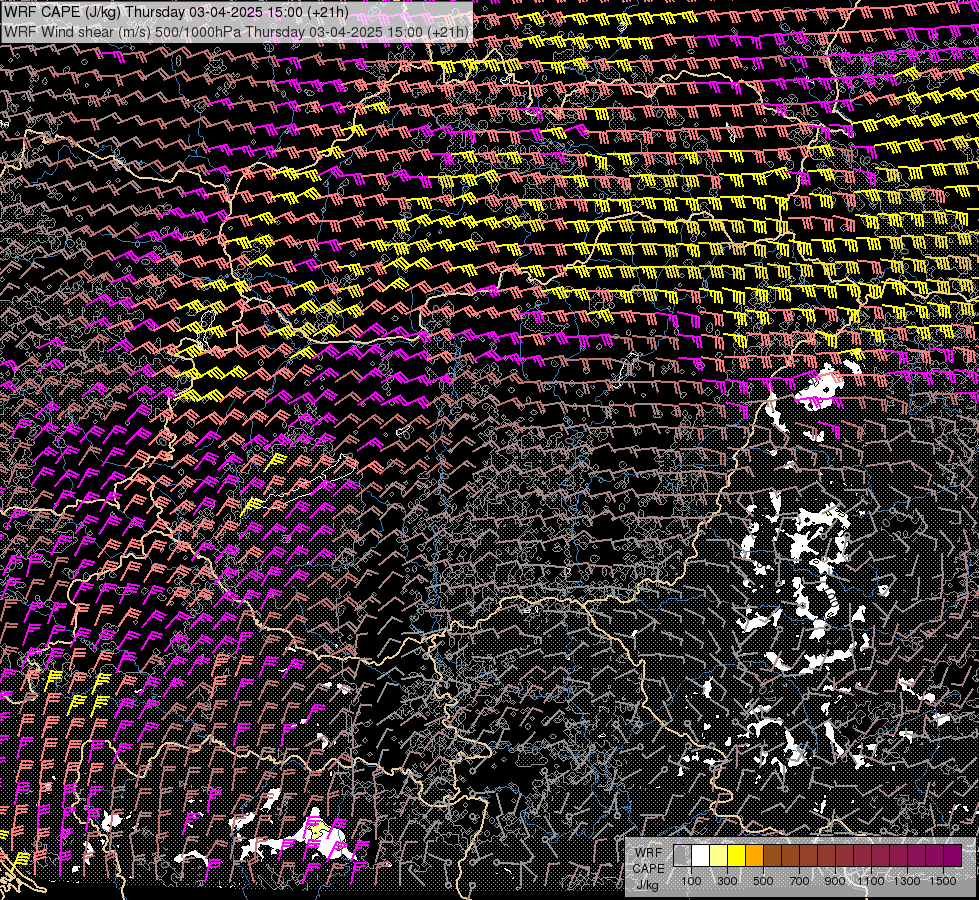Click the pale yellow CAPE legend swatch
Viewport: 979px width, 900px height.
719,856
